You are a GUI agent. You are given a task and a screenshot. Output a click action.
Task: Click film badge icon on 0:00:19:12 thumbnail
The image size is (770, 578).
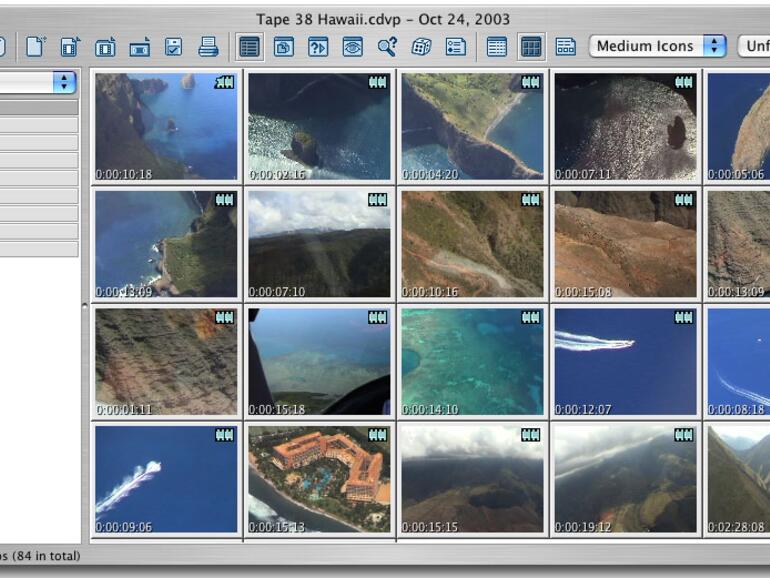tap(684, 435)
